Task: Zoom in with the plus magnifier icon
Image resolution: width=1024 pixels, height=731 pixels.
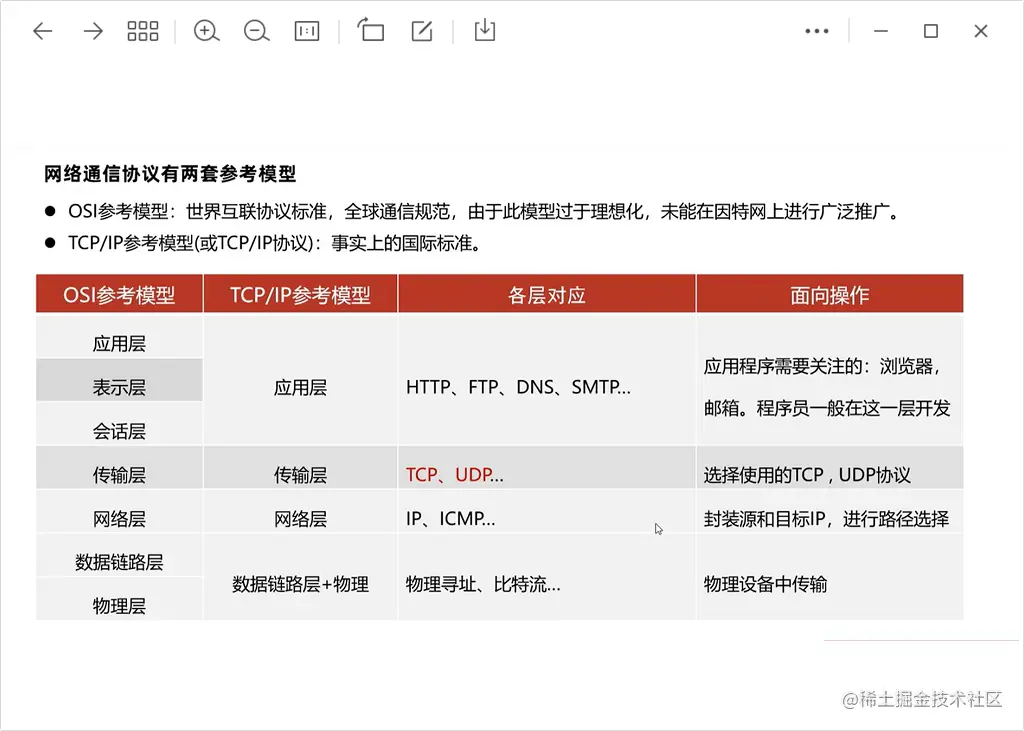Action: [x=206, y=31]
